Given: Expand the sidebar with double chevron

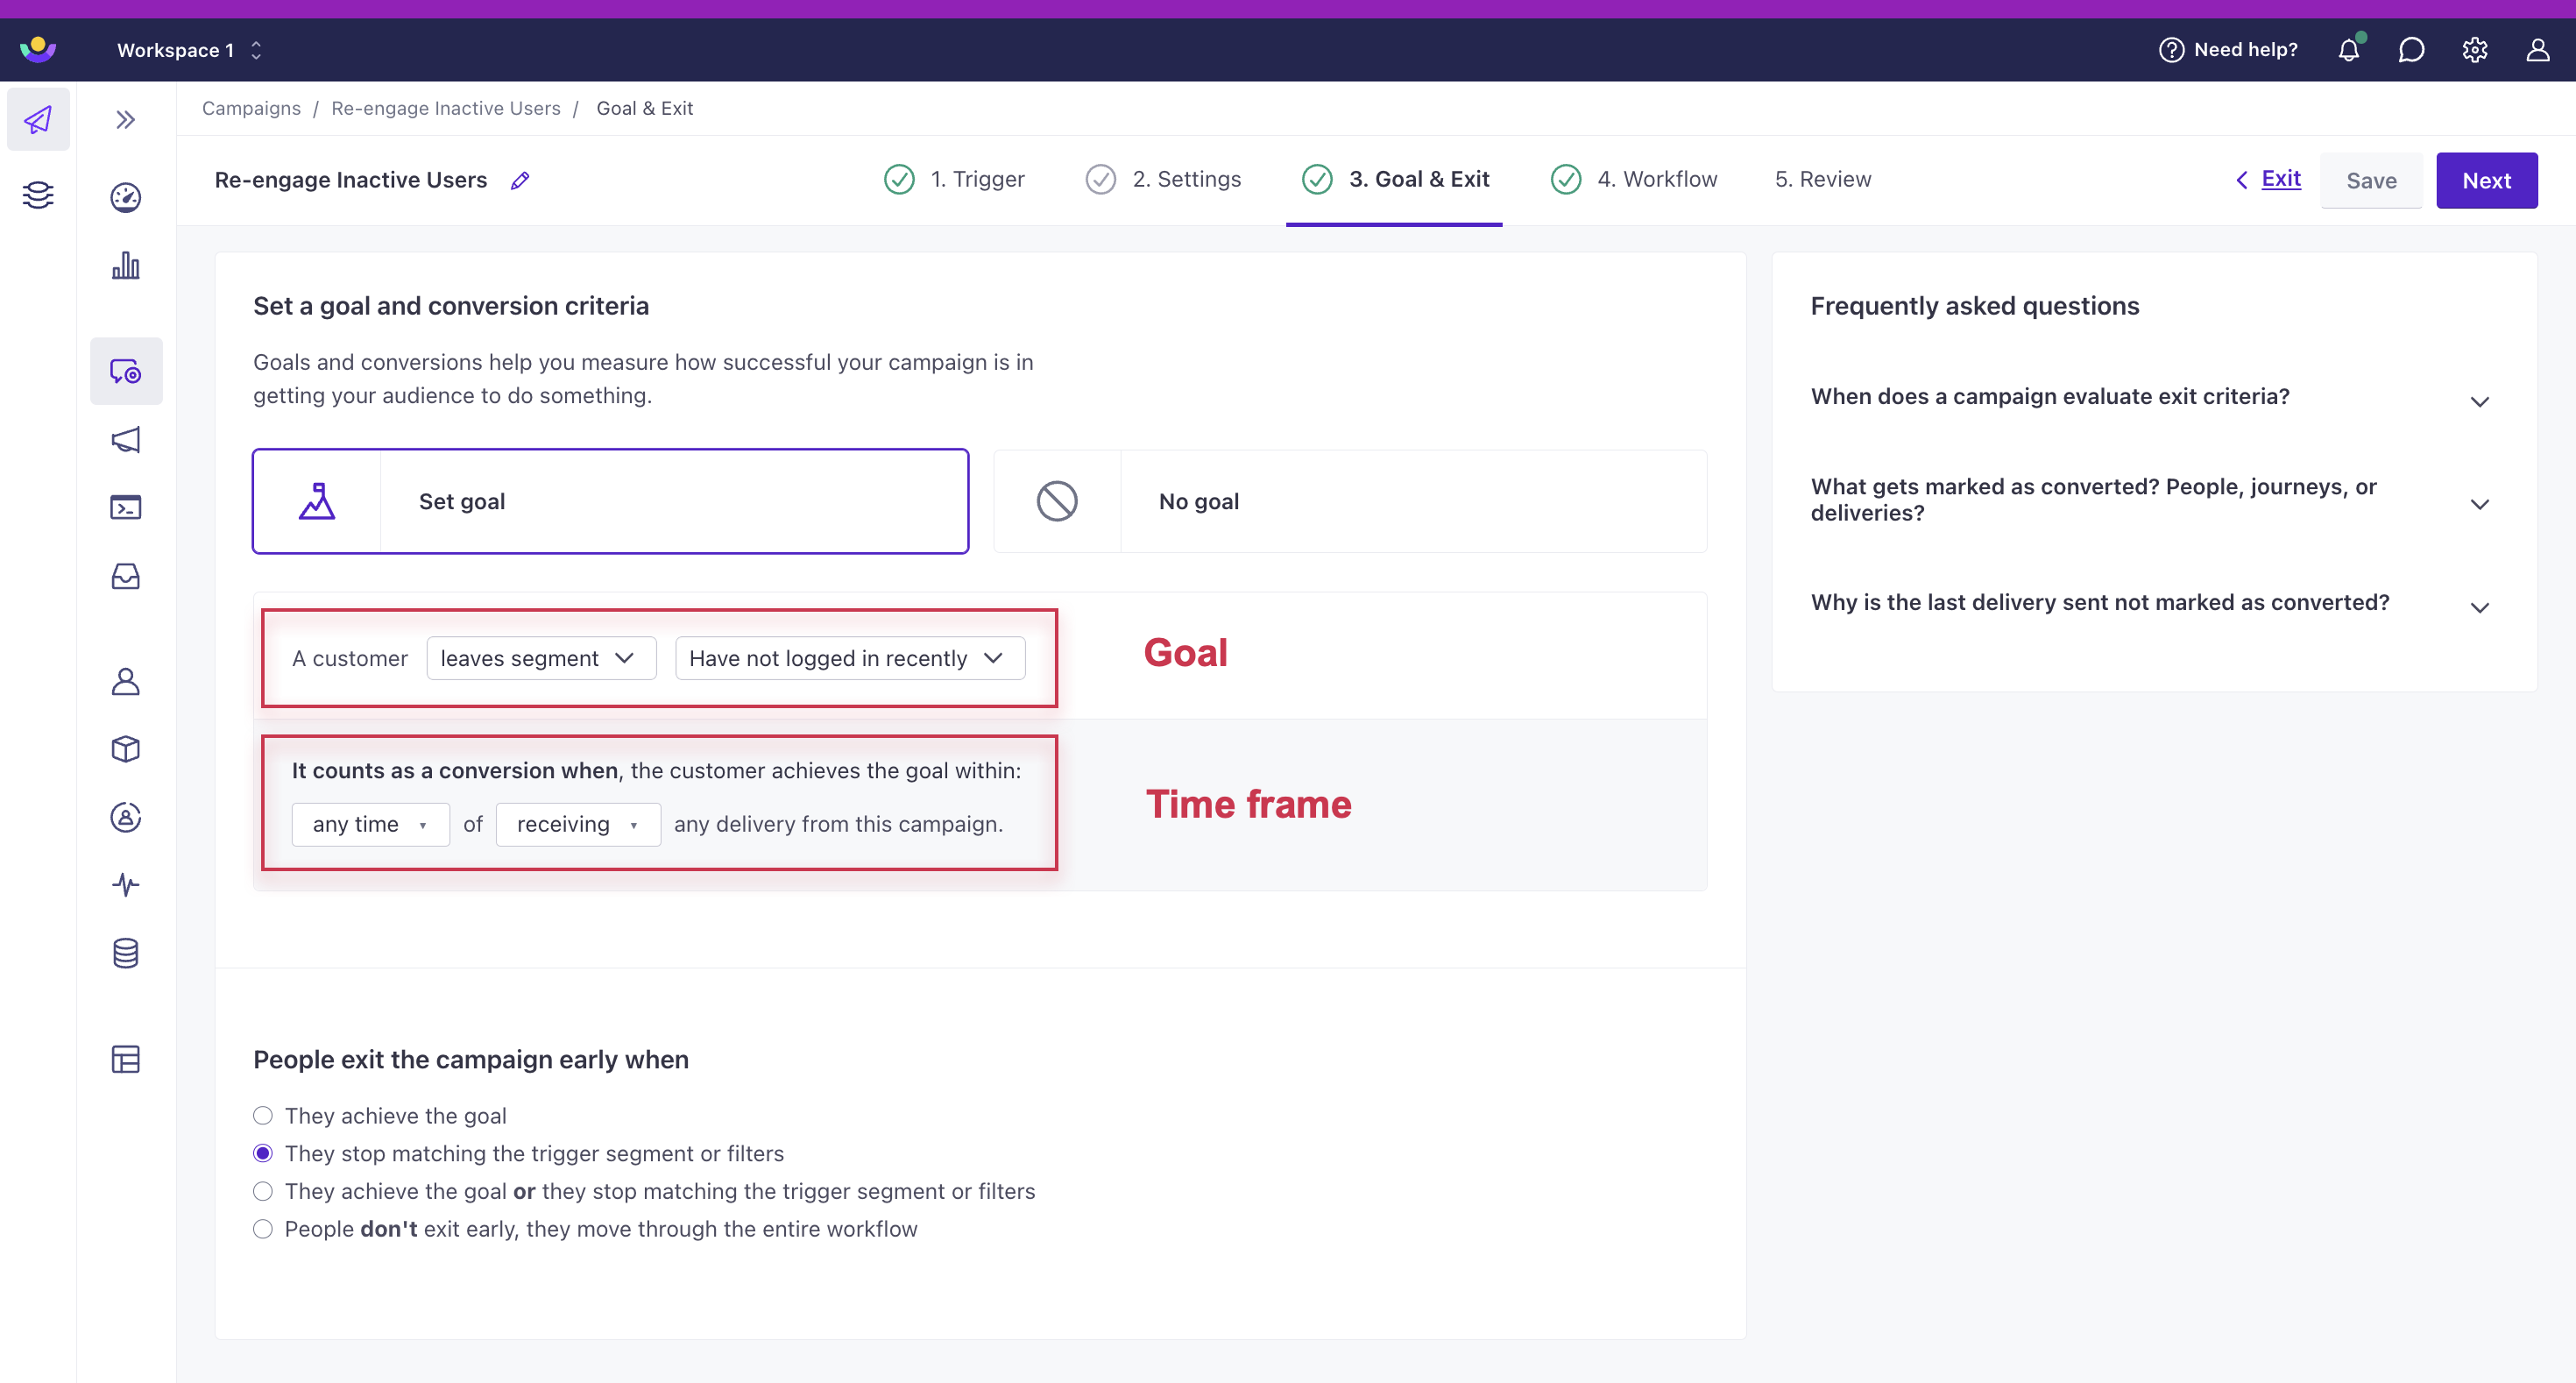Looking at the screenshot, I should pyautogui.click(x=125, y=120).
